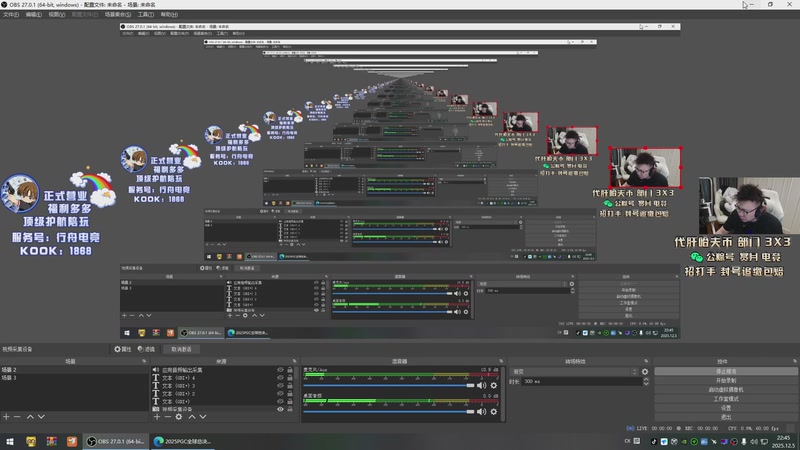Image resolution: width=800 pixels, height=450 pixels.
Task: Select 场景 3 in scenes list
Action: point(74,378)
